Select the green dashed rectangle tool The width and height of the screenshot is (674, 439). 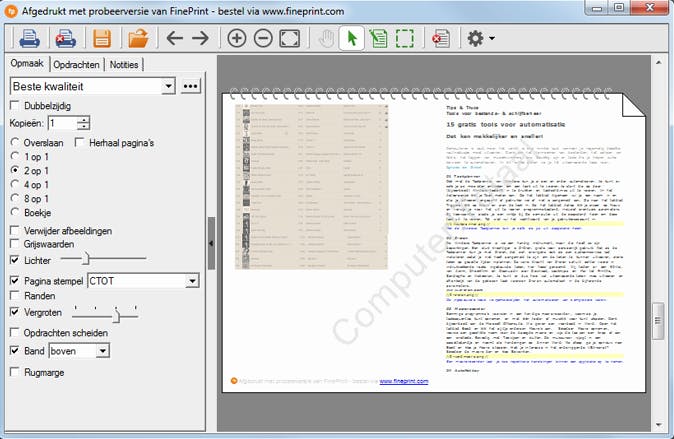tap(404, 39)
